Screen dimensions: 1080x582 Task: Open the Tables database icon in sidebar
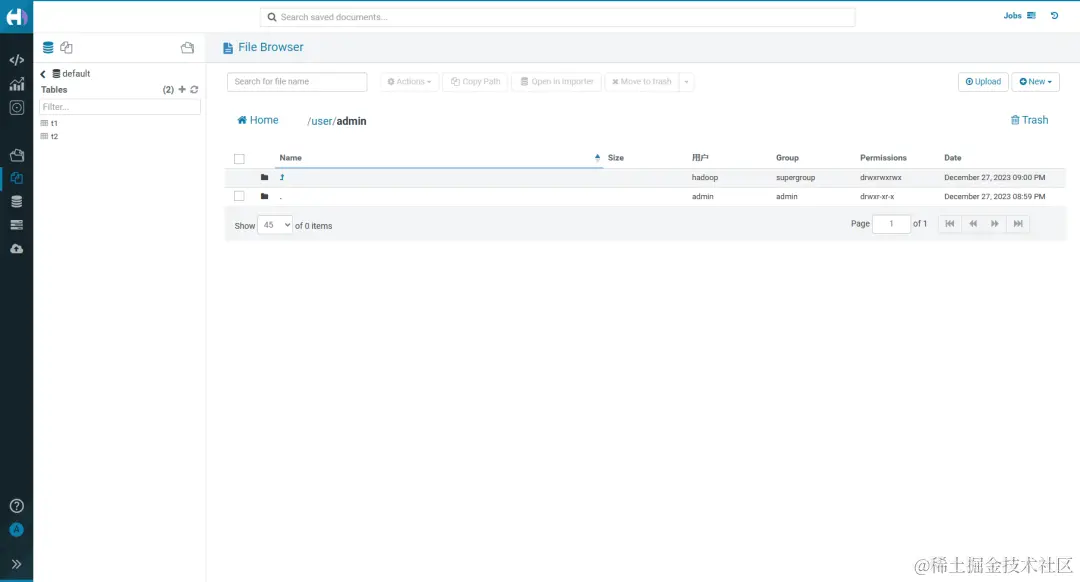coord(17,201)
